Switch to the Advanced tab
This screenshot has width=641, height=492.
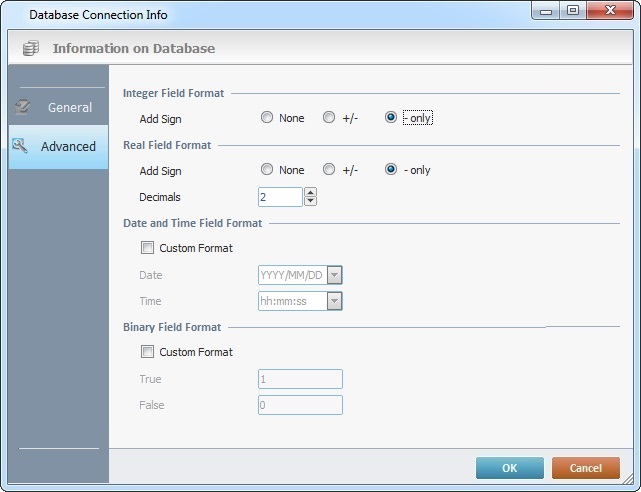[x=68, y=146]
